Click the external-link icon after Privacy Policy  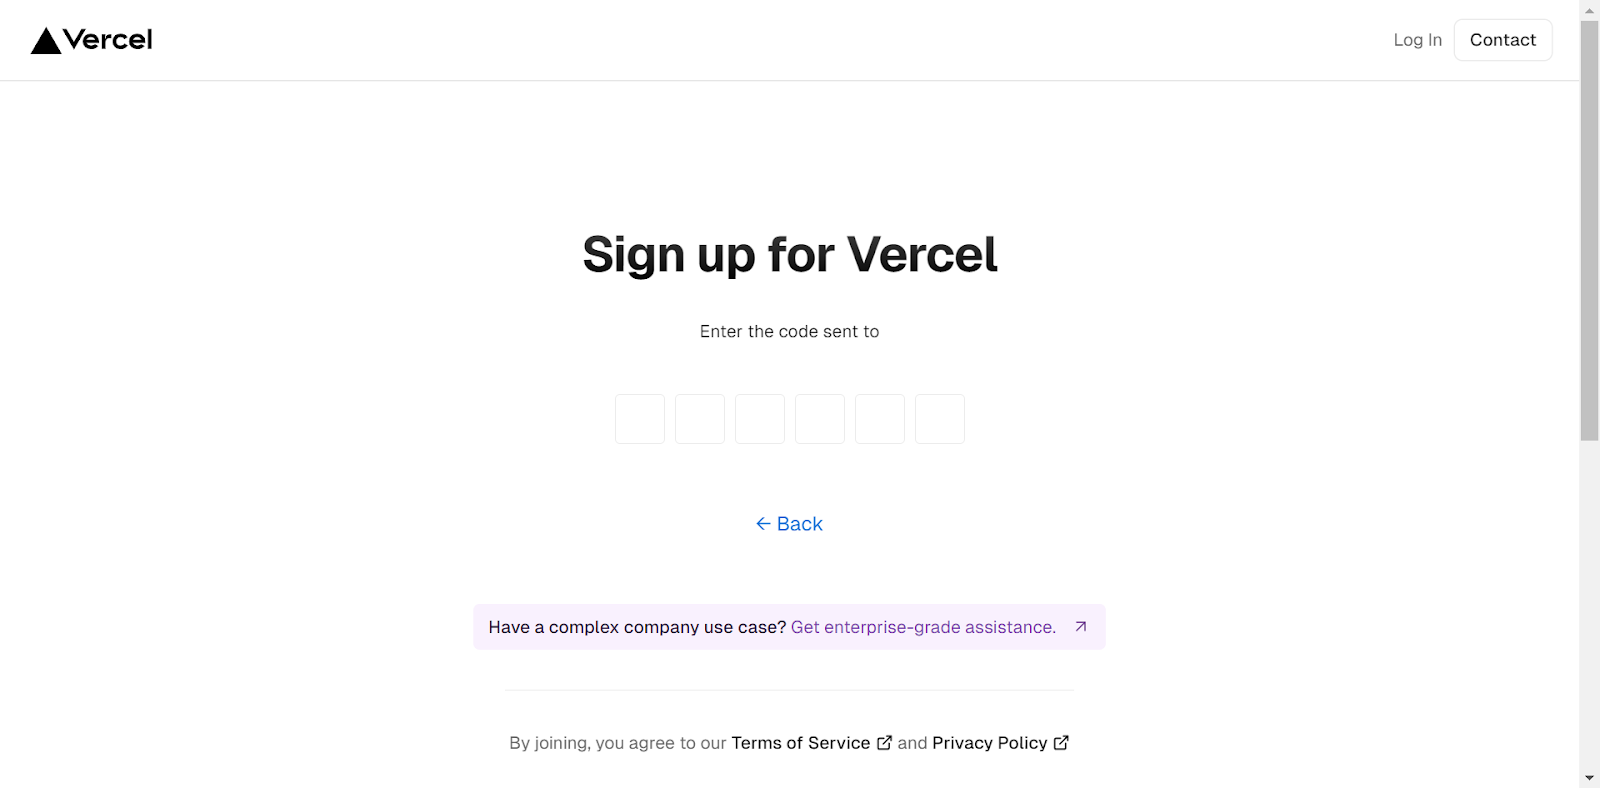tap(1060, 742)
